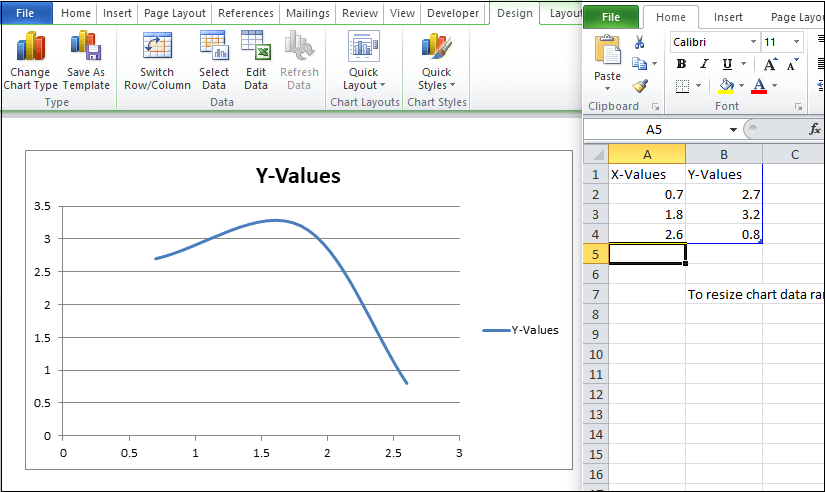Expand the Copy options arrow
The height and width of the screenshot is (492, 825).
click(x=655, y=64)
